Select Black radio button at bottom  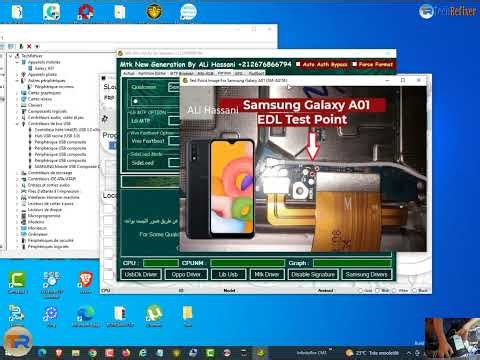tap(414, 290)
